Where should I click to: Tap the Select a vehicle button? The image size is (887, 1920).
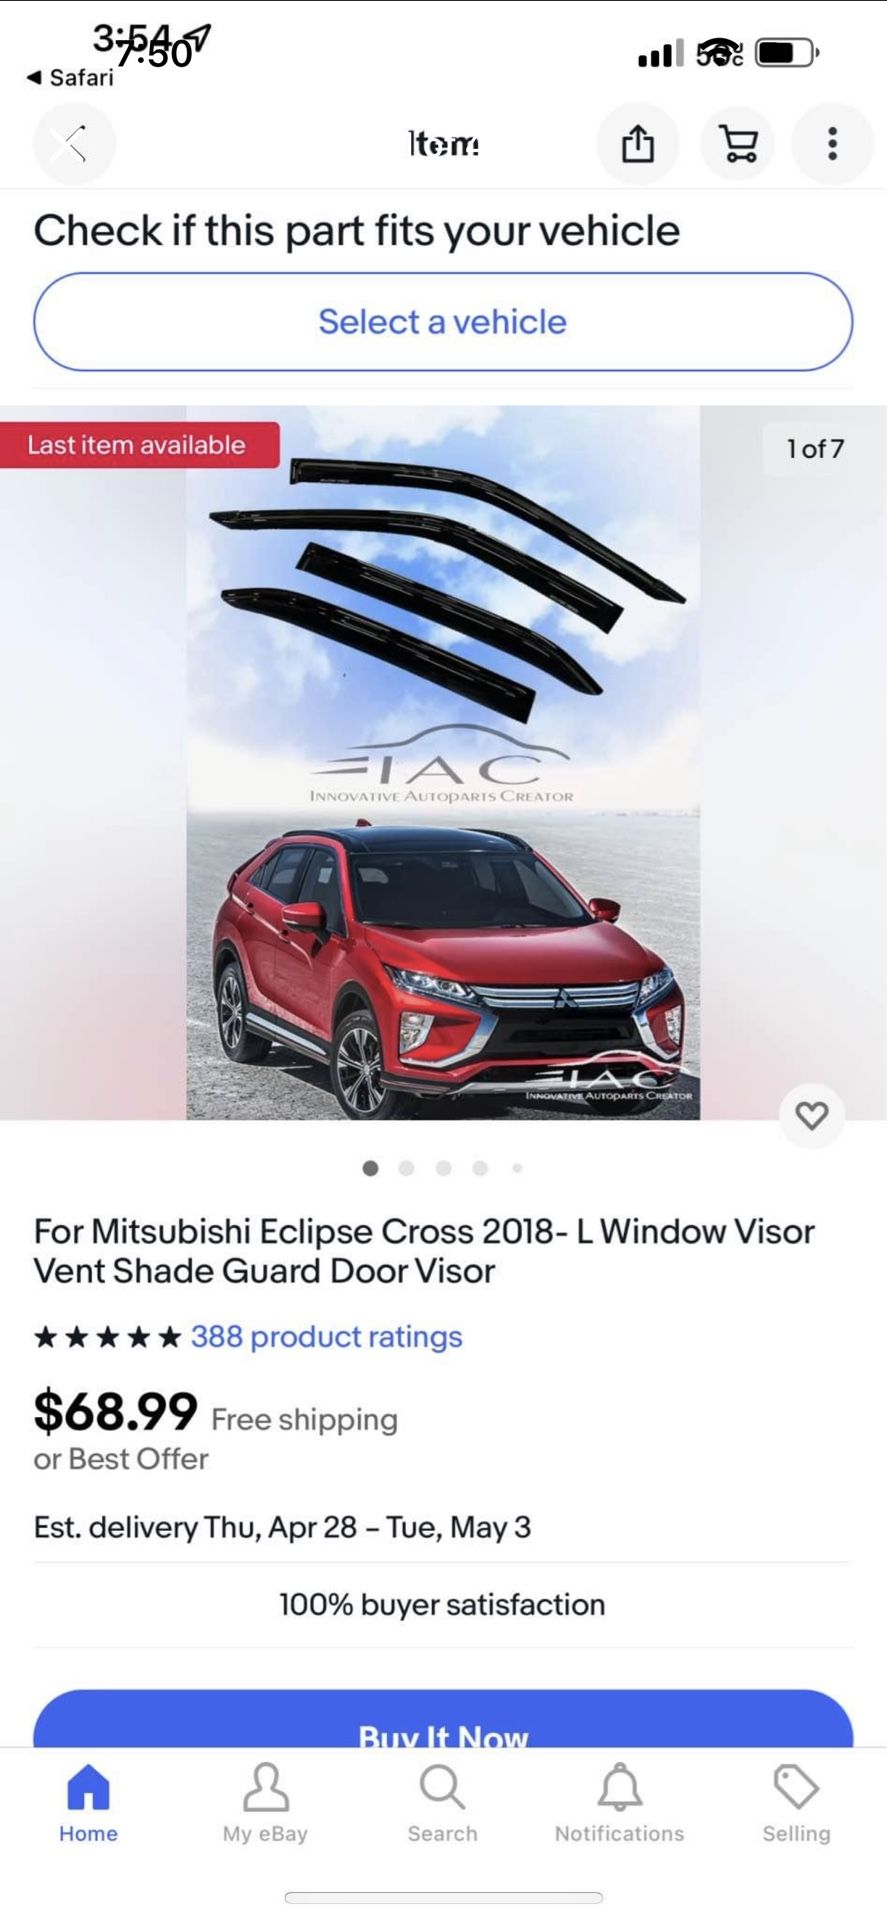point(443,322)
